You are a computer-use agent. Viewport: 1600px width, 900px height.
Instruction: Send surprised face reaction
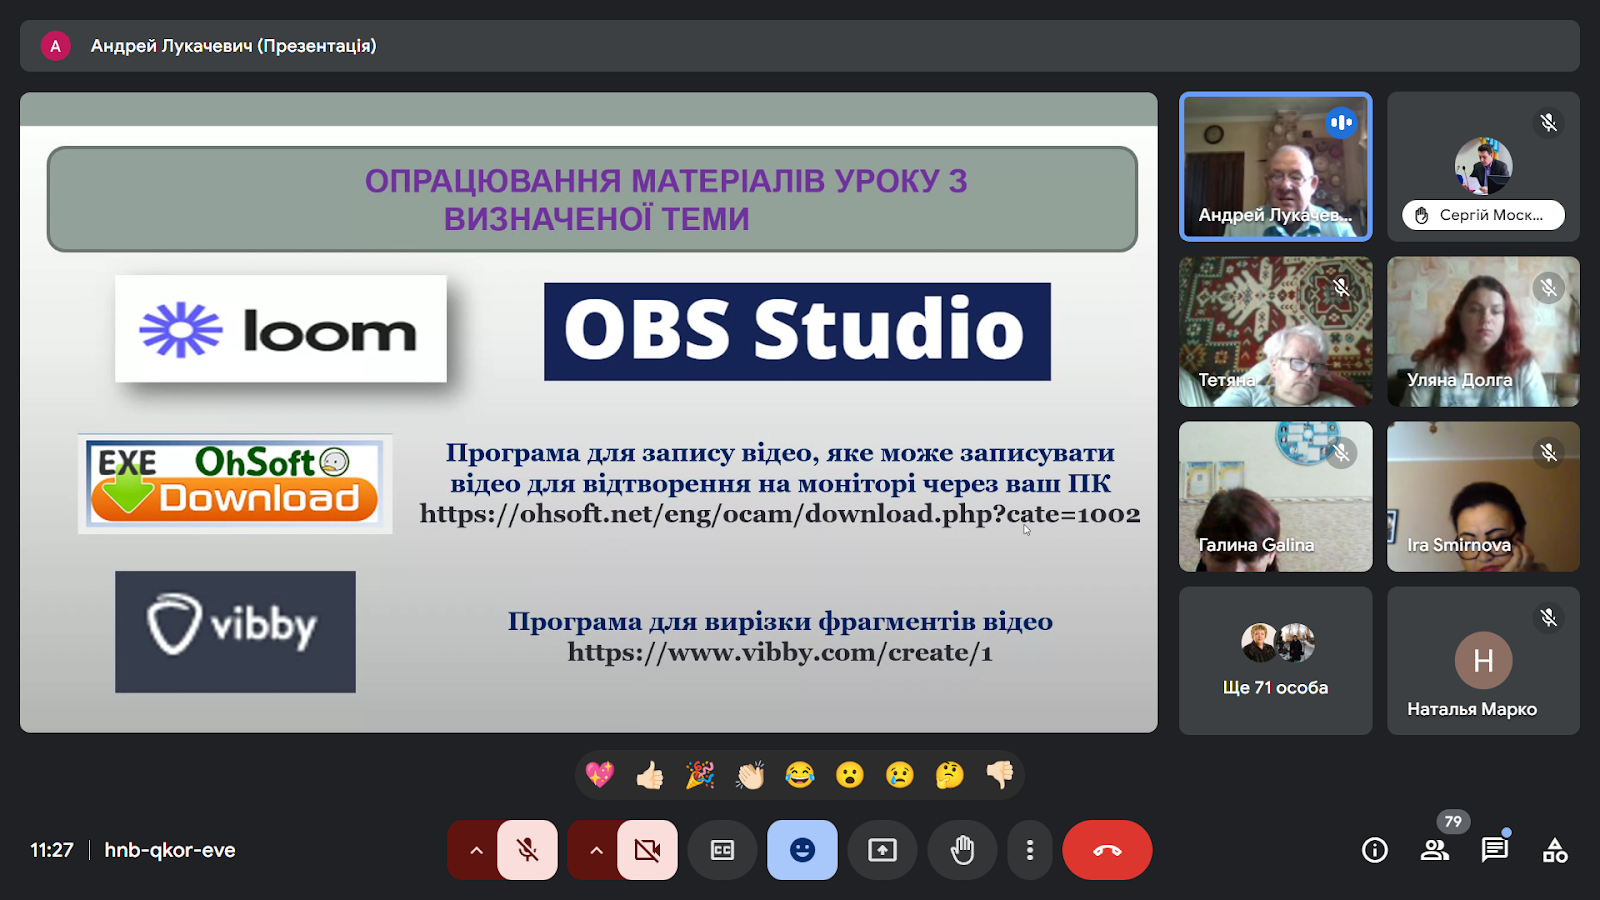pyautogui.click(x=850, y=775)
